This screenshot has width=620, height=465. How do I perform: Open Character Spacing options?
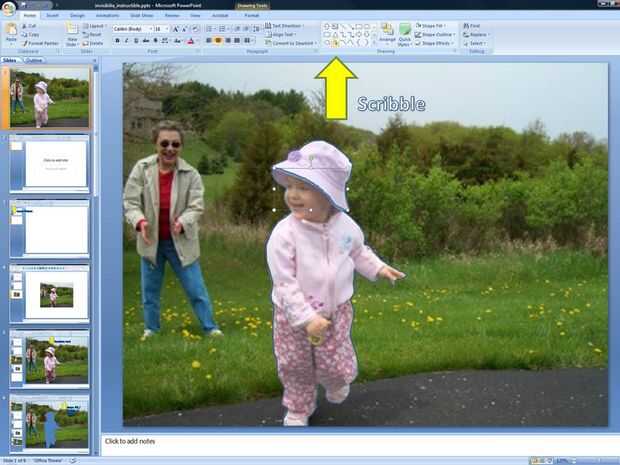pos(165,40)
